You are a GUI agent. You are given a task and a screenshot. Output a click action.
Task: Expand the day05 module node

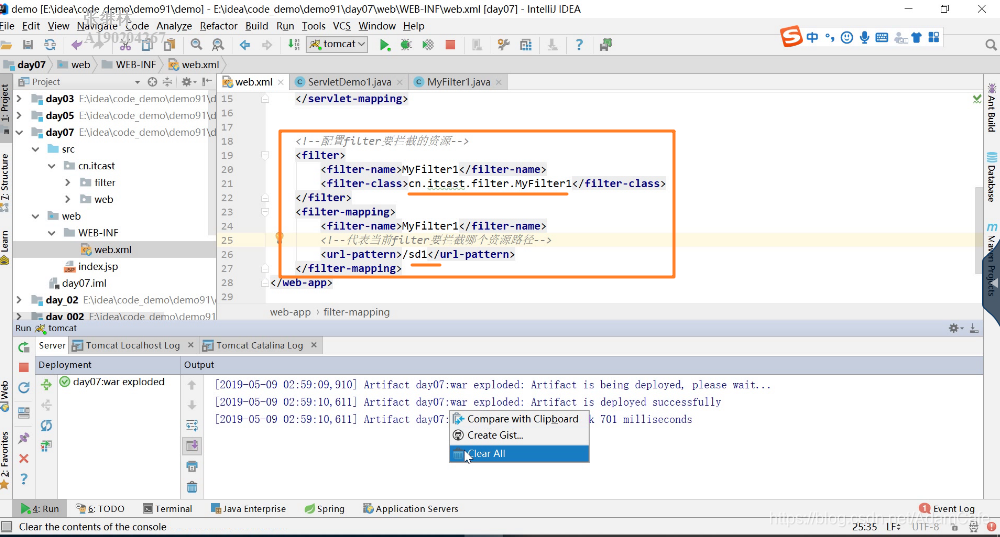(x=19, y=115)
